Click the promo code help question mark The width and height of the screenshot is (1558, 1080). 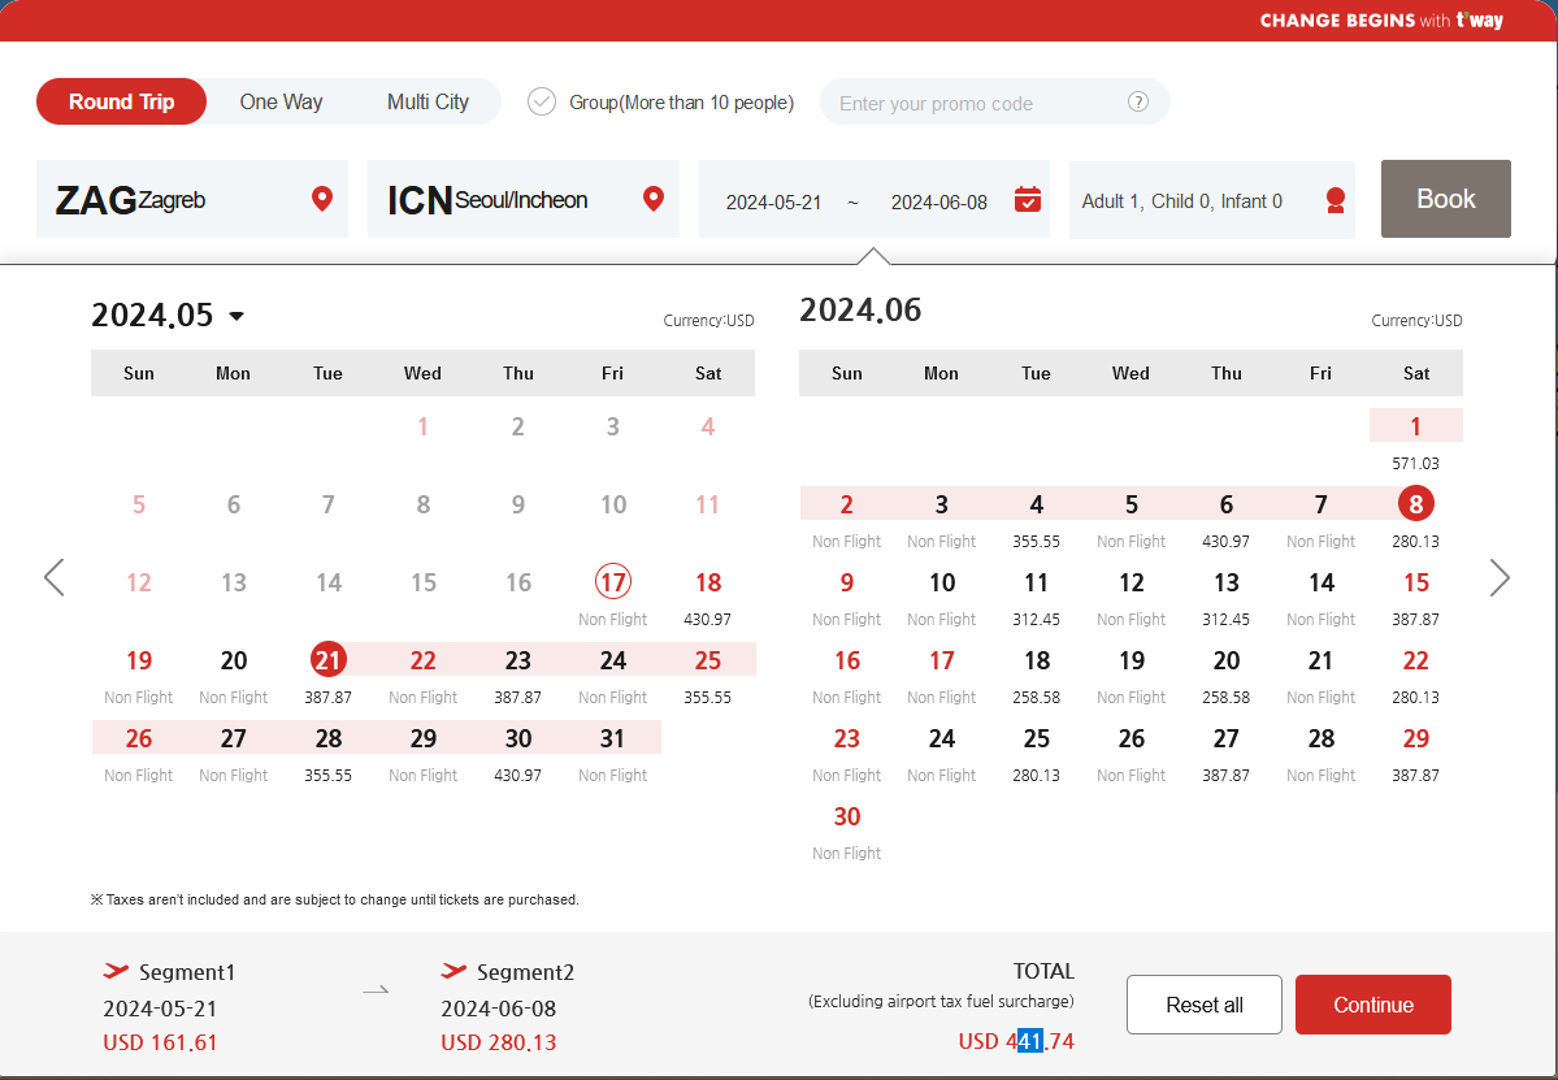pyautogui.click(x=1138, y=102)
